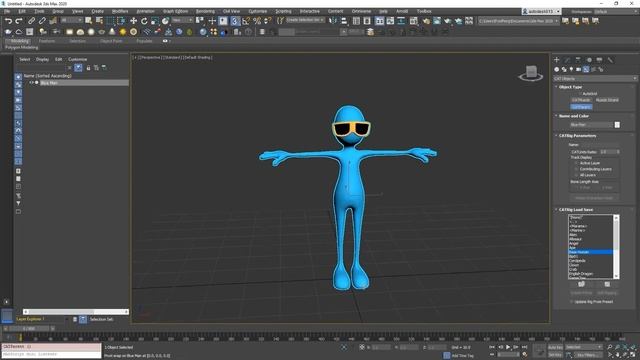Activate the Select and Link tool
This screenshot has height=360, width=640.
[x=31, y=21]
